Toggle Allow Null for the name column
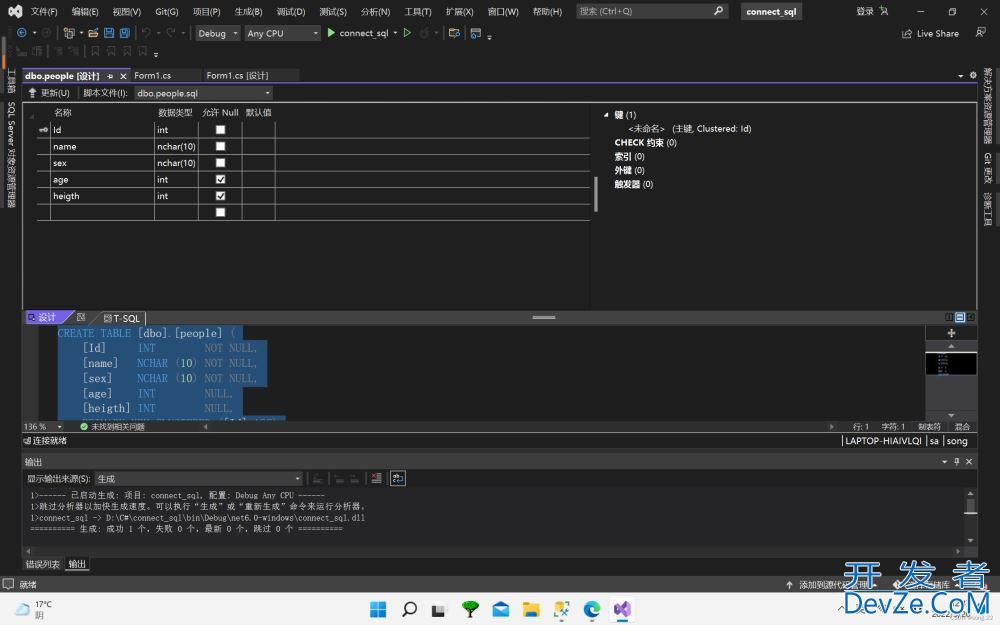This screenshot has height=625, width=1000. pos(221,146)
